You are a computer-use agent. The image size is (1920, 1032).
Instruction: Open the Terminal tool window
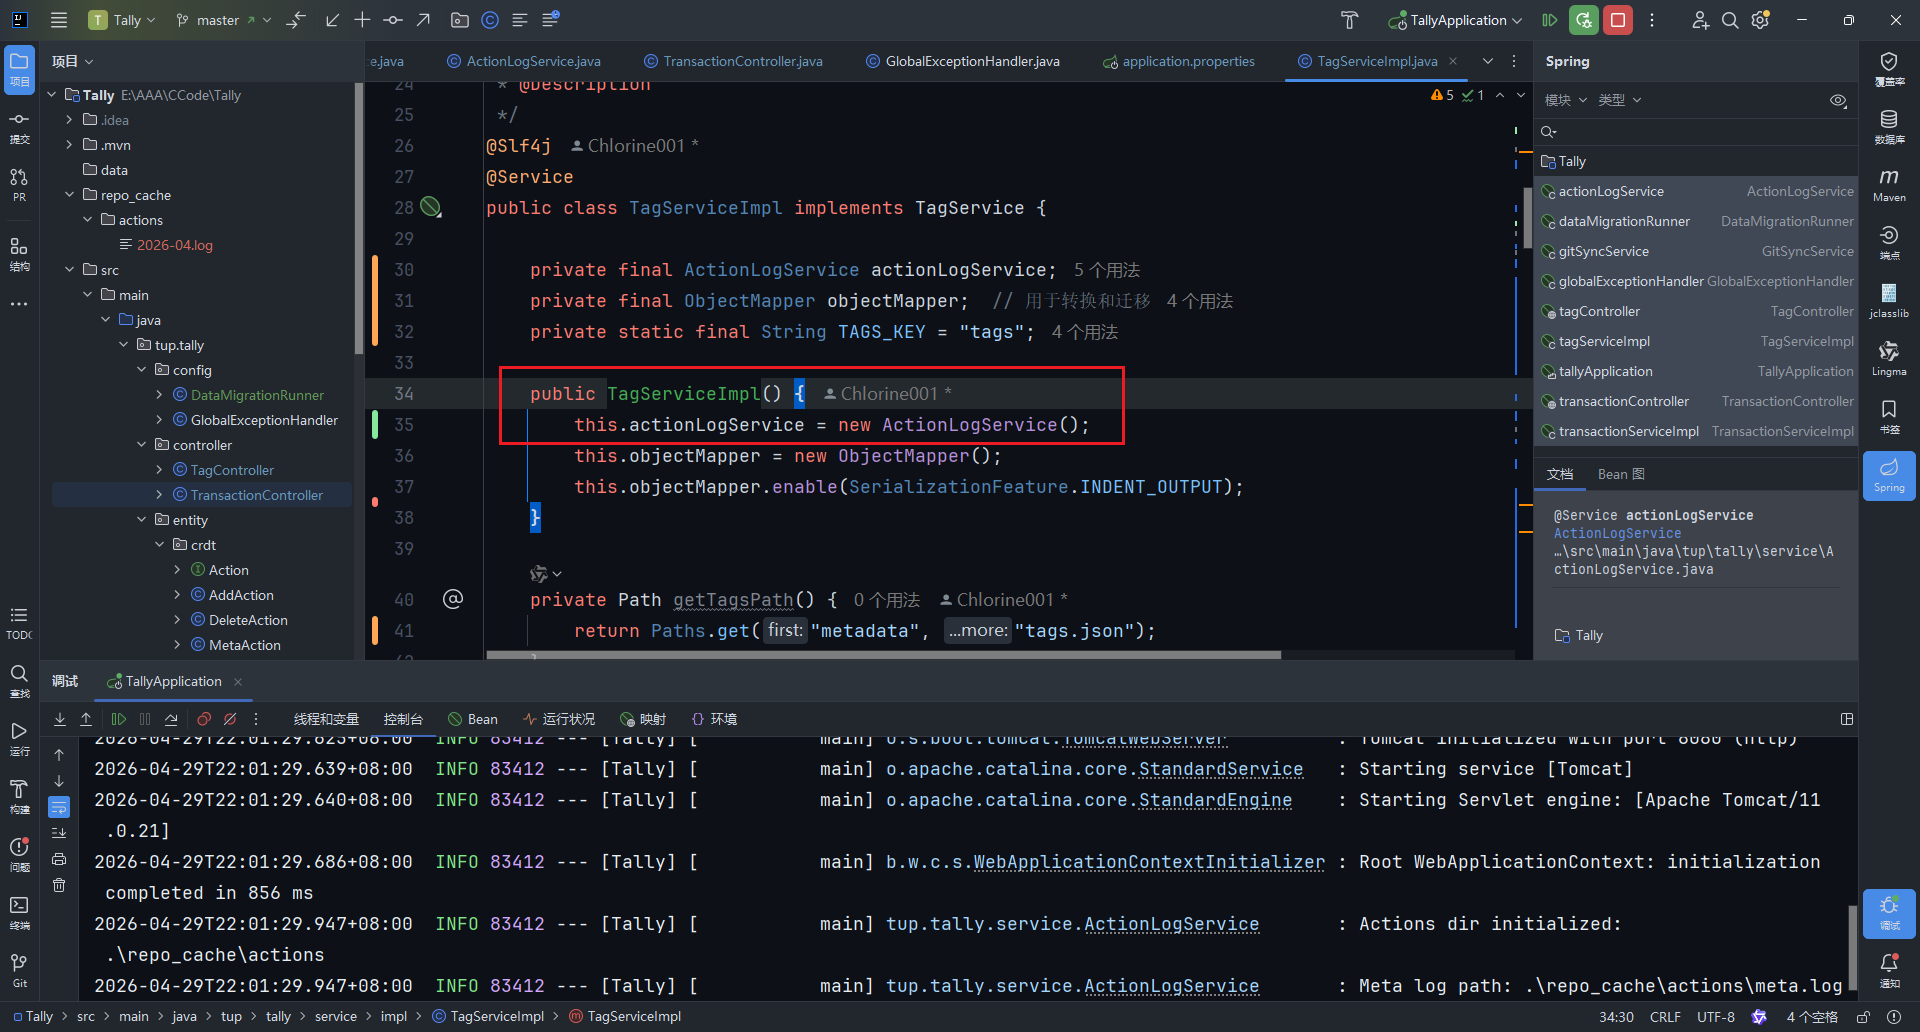coord(19,912)
